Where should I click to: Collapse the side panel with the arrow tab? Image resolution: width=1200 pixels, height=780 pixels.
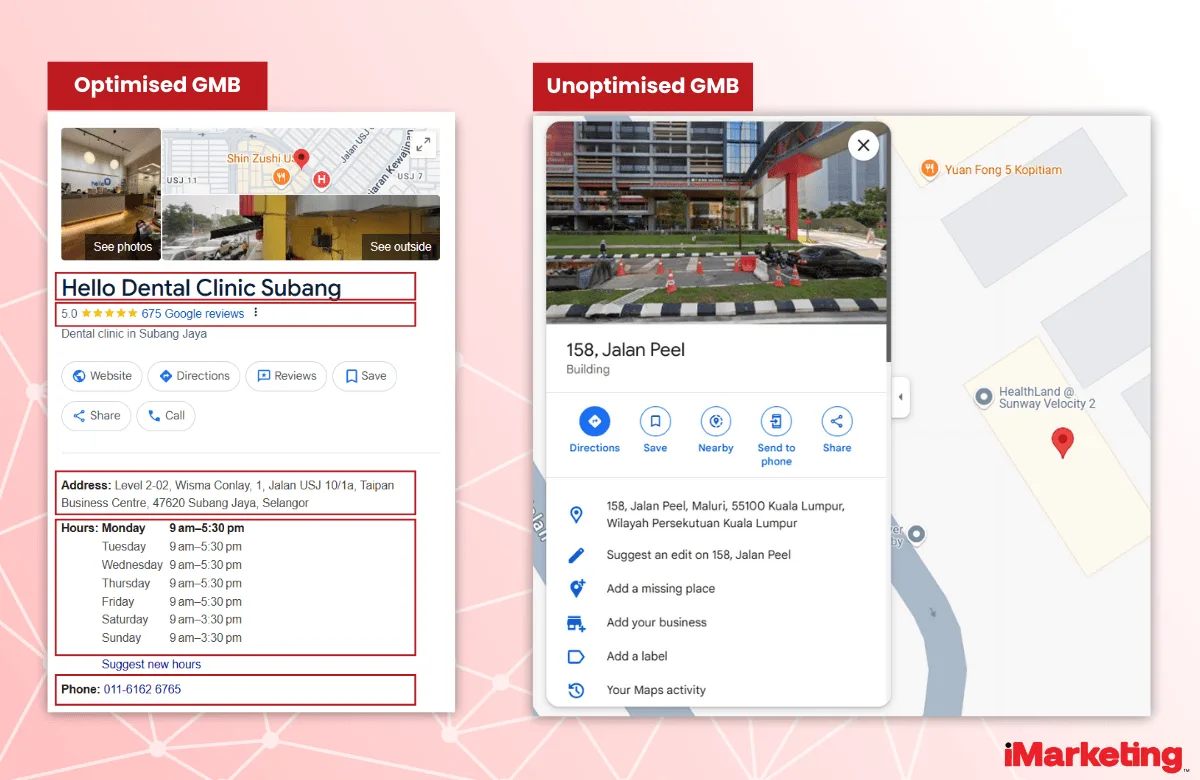click(x=900, y=397)
